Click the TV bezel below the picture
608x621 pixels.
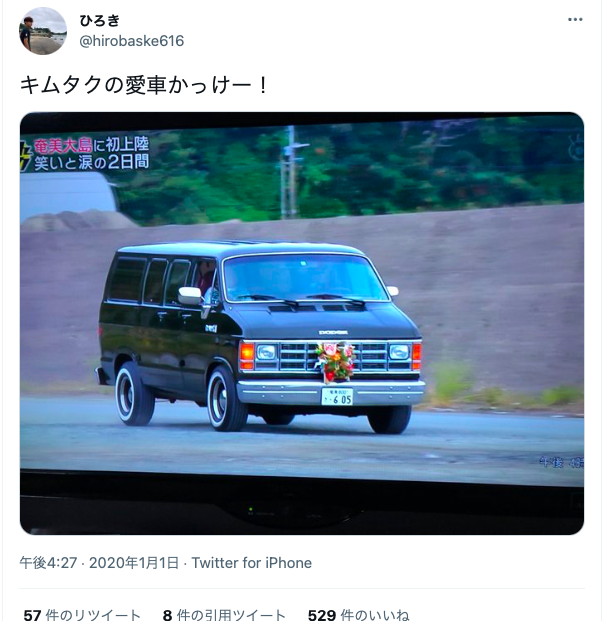(x=302, y=509)
